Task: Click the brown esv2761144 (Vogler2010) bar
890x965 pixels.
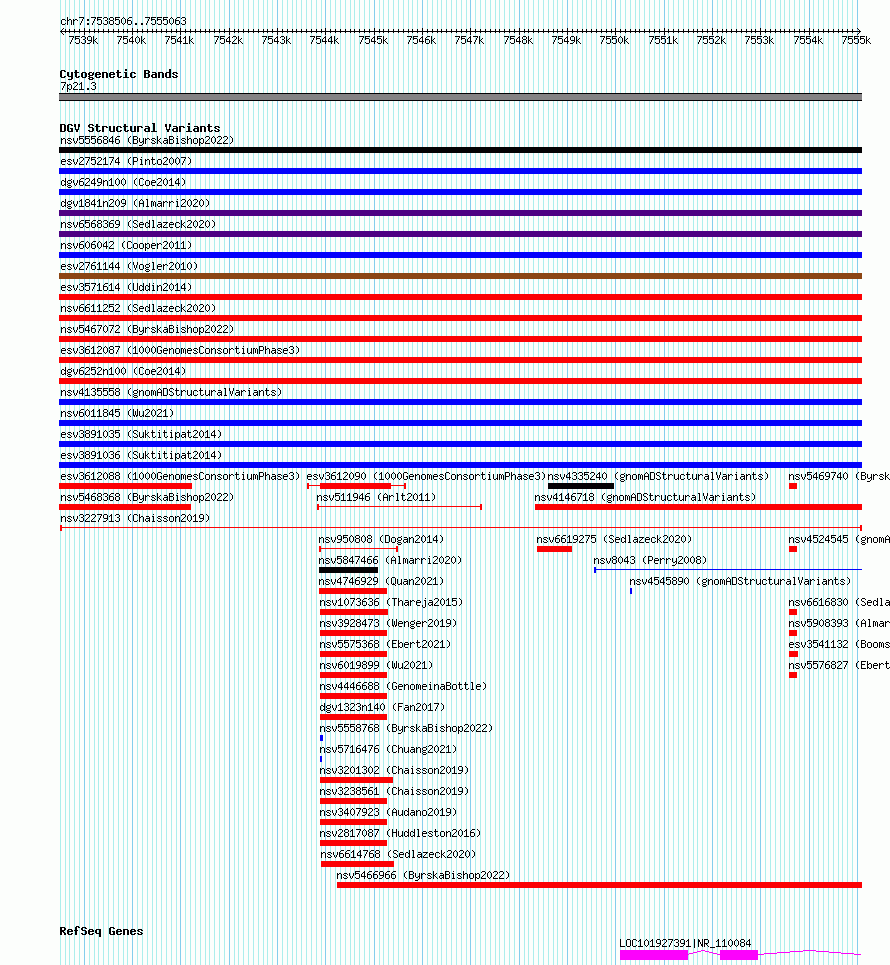Action: click(460, 276)
